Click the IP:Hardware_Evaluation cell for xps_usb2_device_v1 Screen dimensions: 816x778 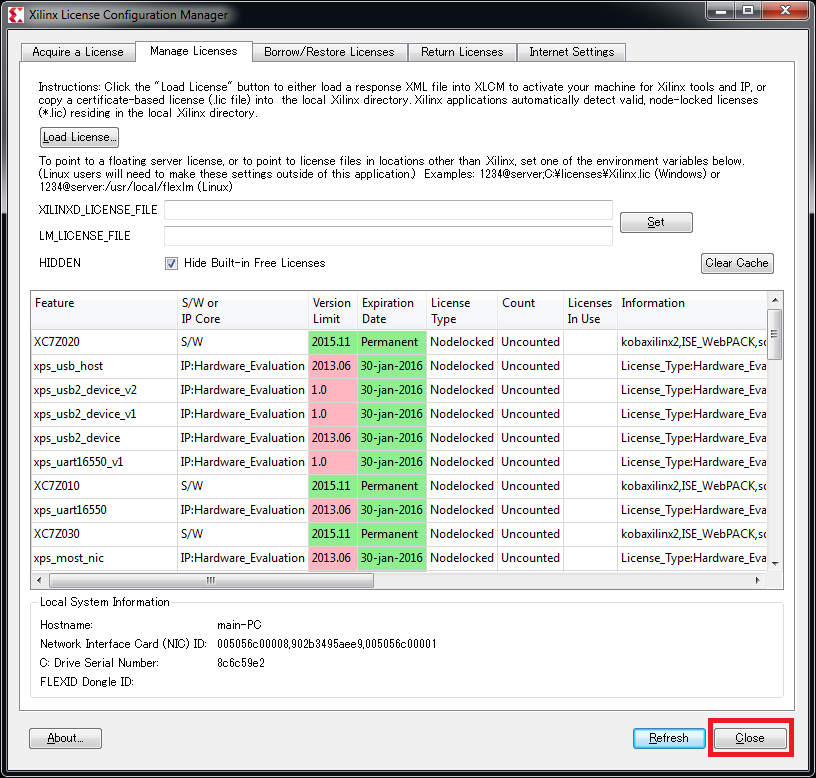click(x=243, y=414)
